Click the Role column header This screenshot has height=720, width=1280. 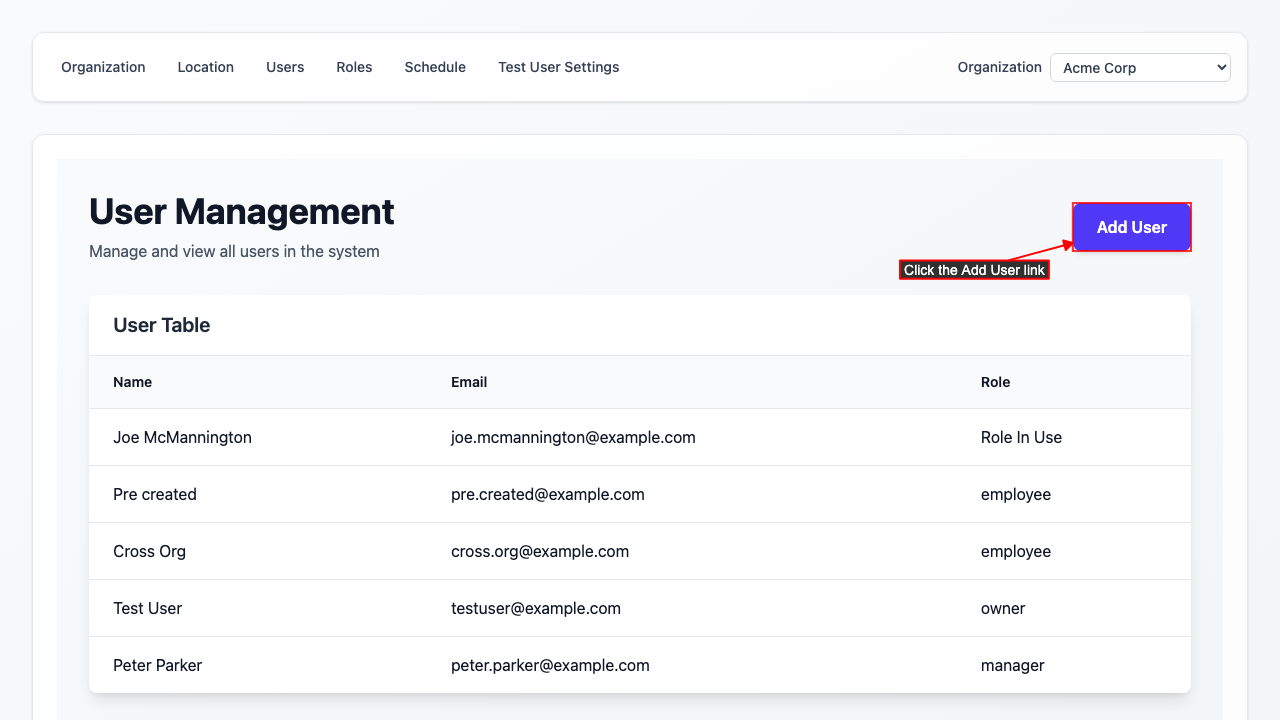click(x=995, y=382)
